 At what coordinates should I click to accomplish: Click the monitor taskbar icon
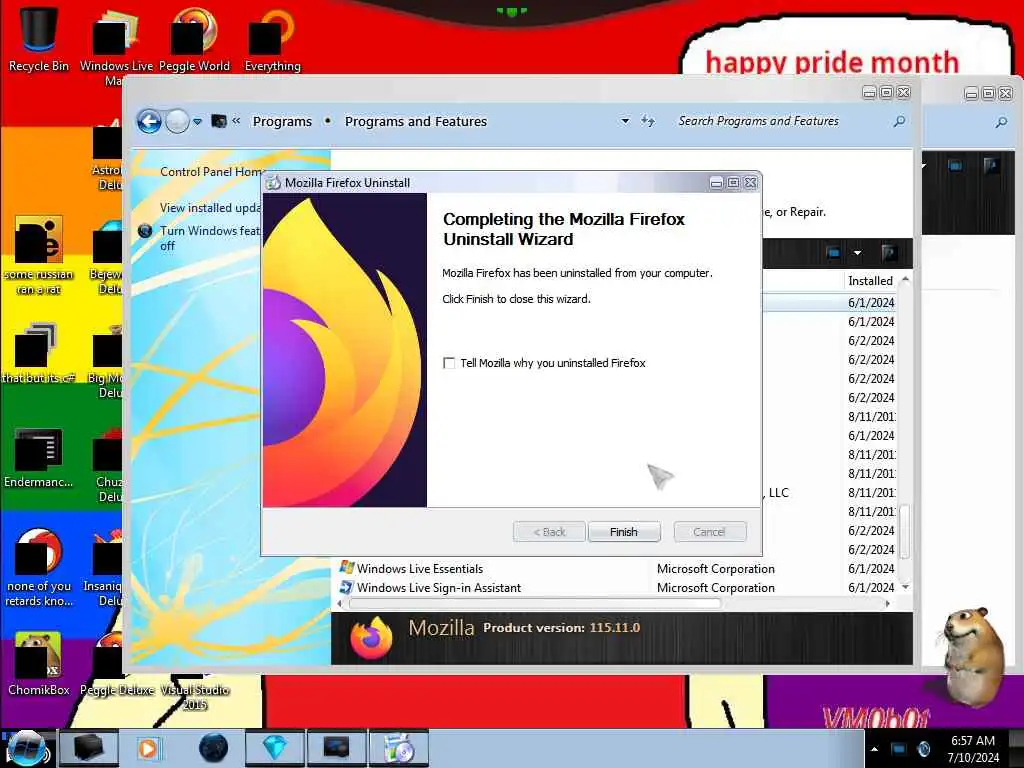(336, 748)
